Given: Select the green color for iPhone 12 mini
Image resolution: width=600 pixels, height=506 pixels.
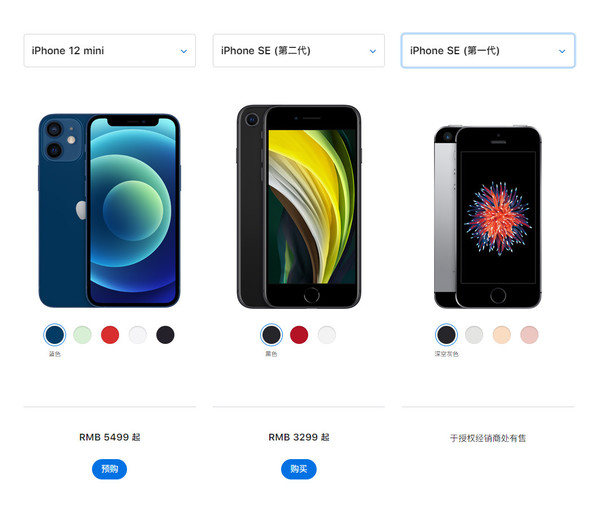Looking at the screenshot, I should pos(82,335).
